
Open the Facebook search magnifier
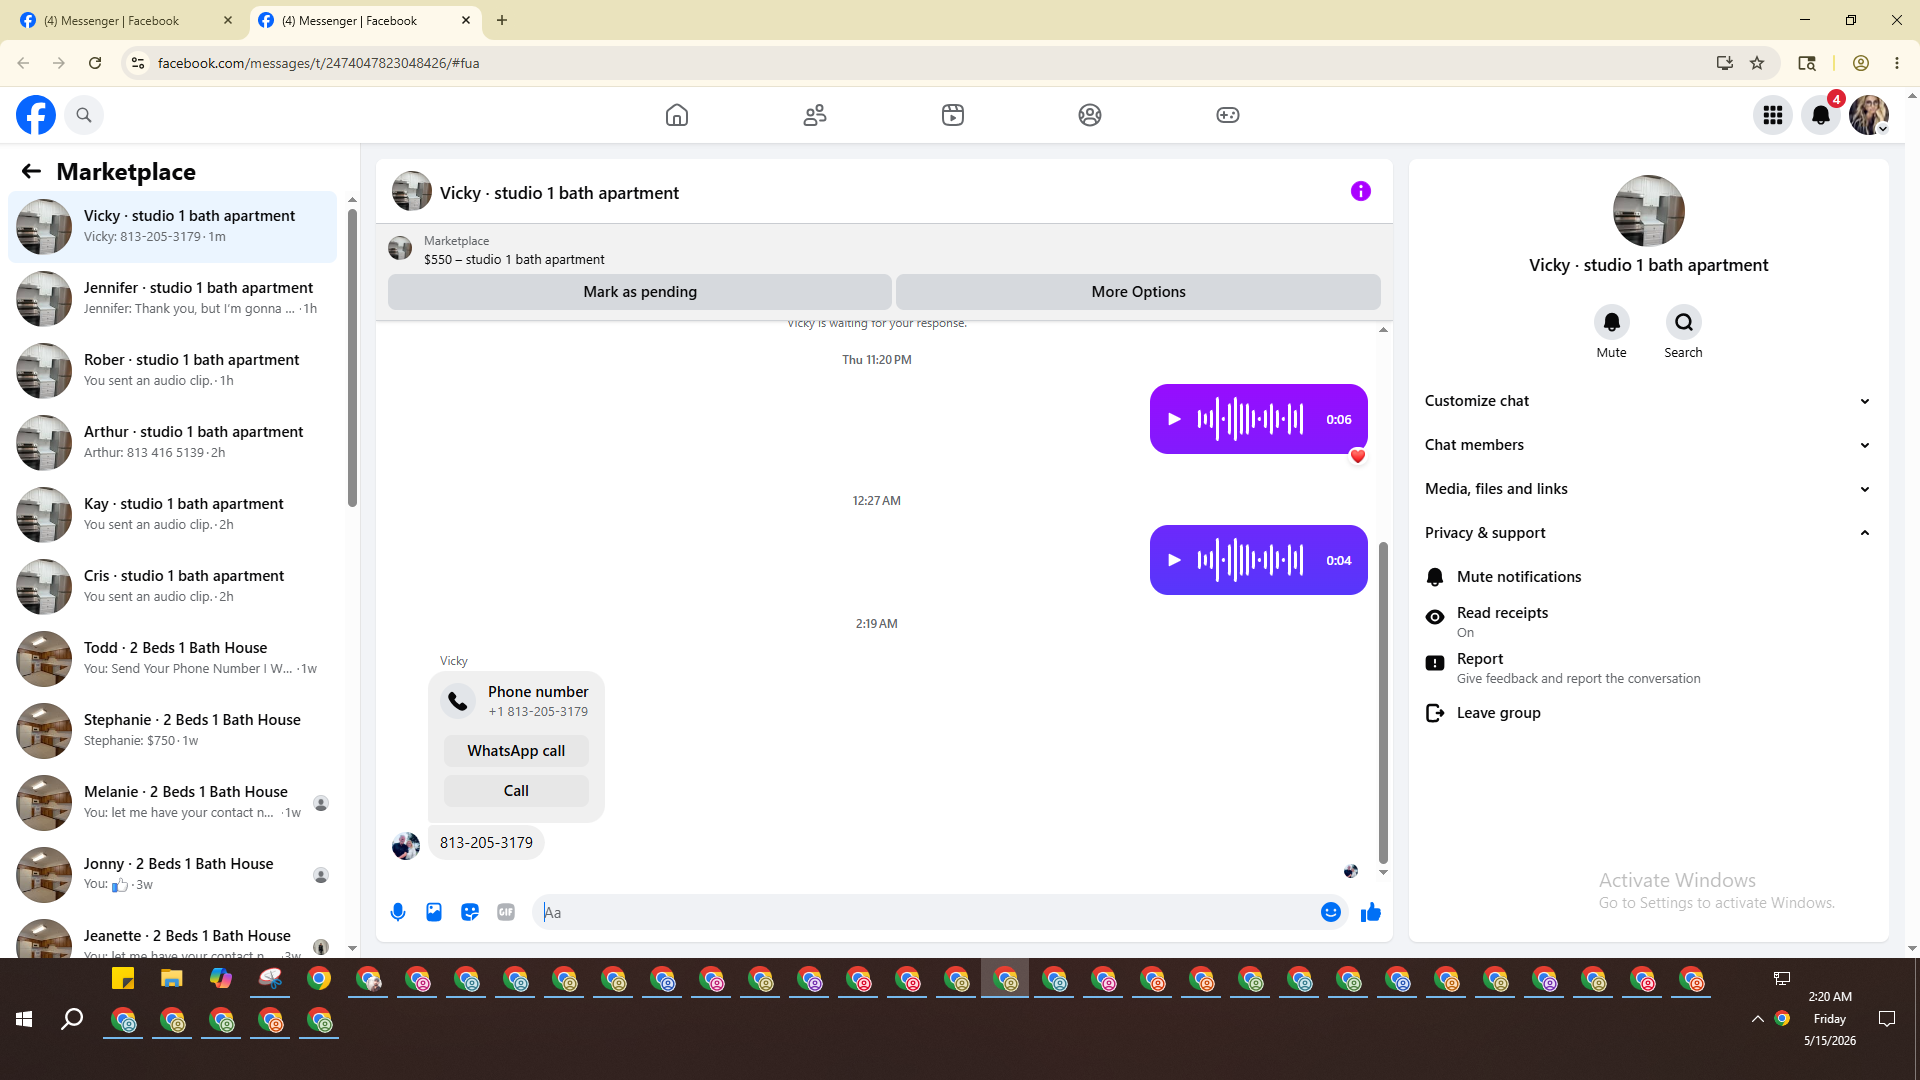[84, 115]
